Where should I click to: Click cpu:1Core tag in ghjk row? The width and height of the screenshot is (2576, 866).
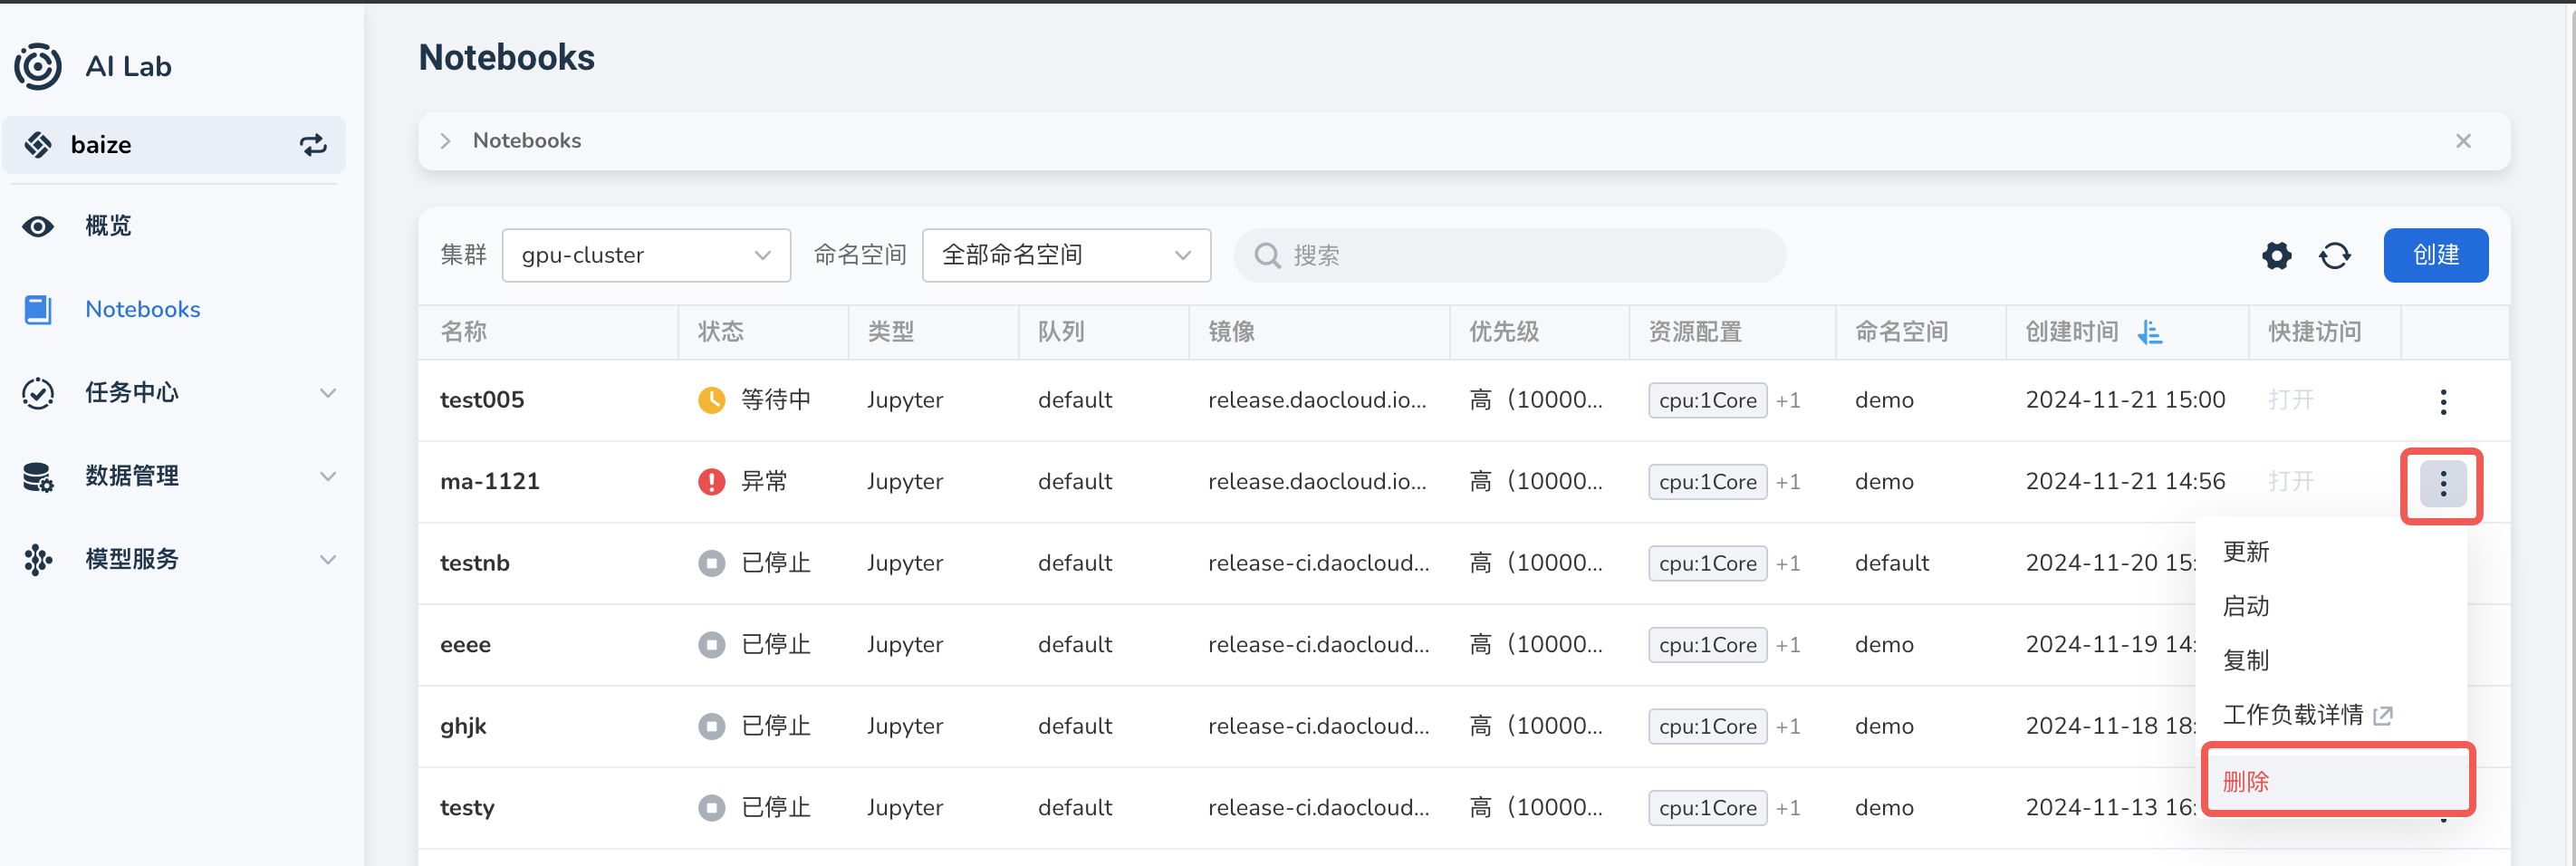[1707, 727]
